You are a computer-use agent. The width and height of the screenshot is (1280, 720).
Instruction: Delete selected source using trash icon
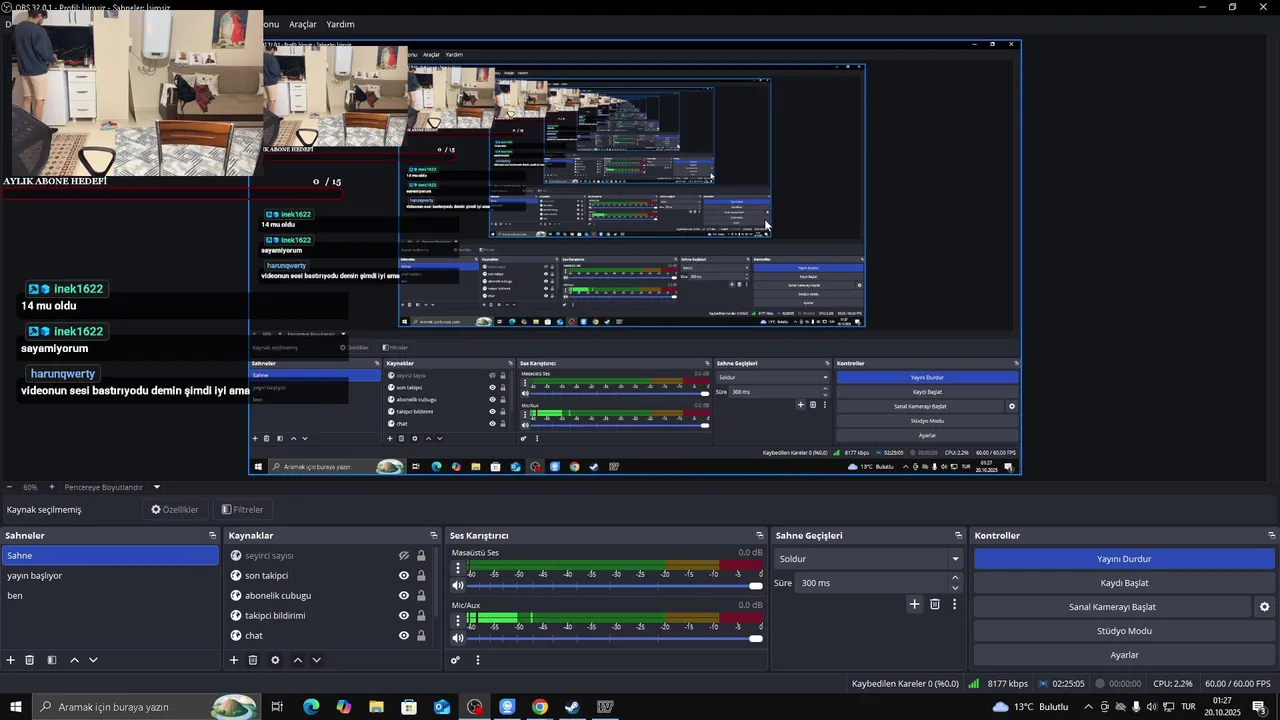(253, 660)
